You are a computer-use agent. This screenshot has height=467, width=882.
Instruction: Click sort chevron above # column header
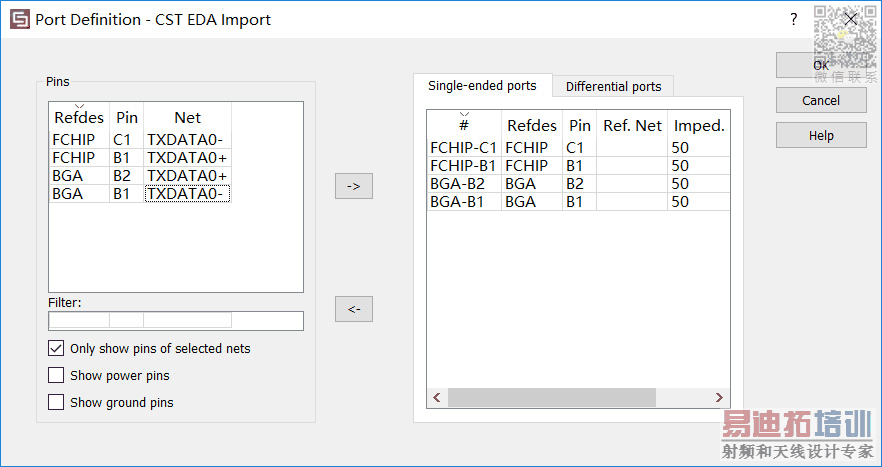pyautogui.click(x=464, y=114)
